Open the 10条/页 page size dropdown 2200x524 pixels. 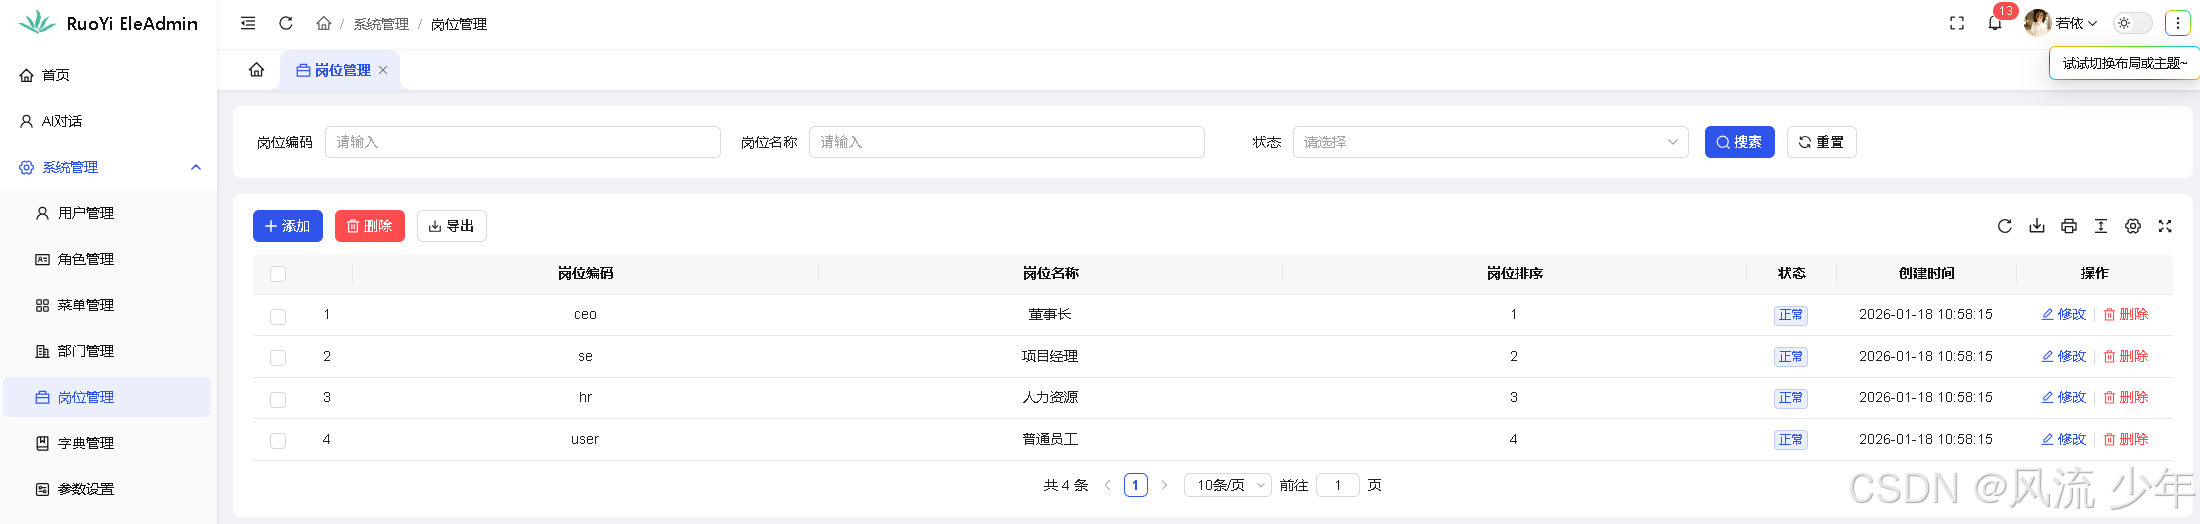click(x=1228, y=485)
